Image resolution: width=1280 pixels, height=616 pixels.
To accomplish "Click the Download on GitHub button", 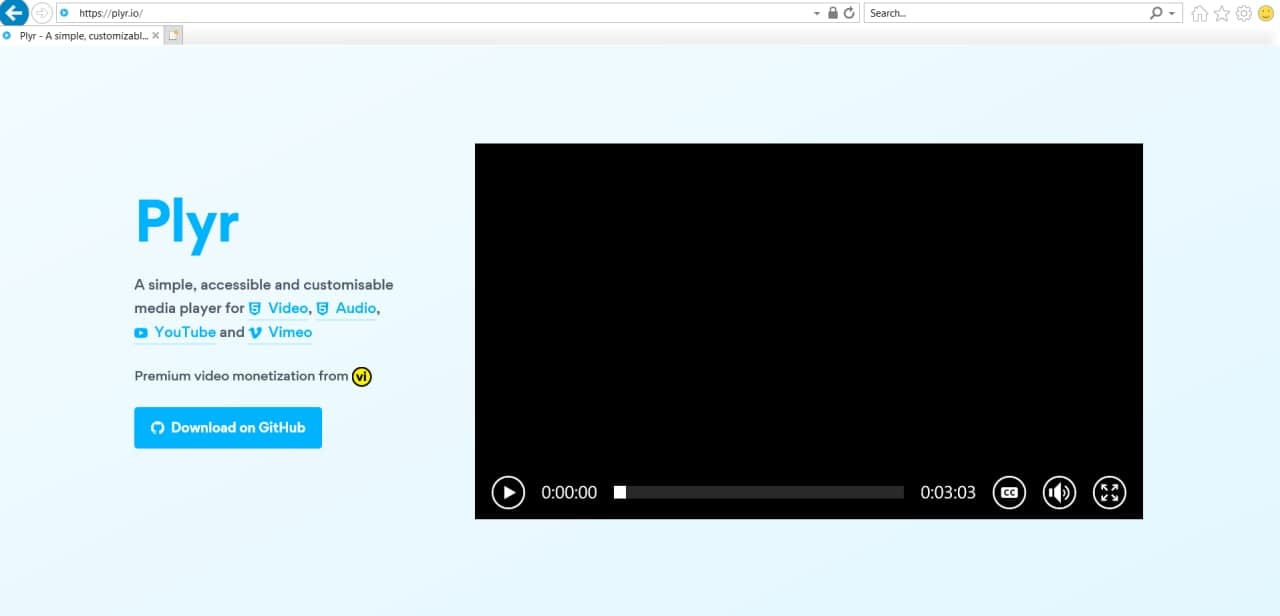I will pyautogui.click(x=228, y=427).
